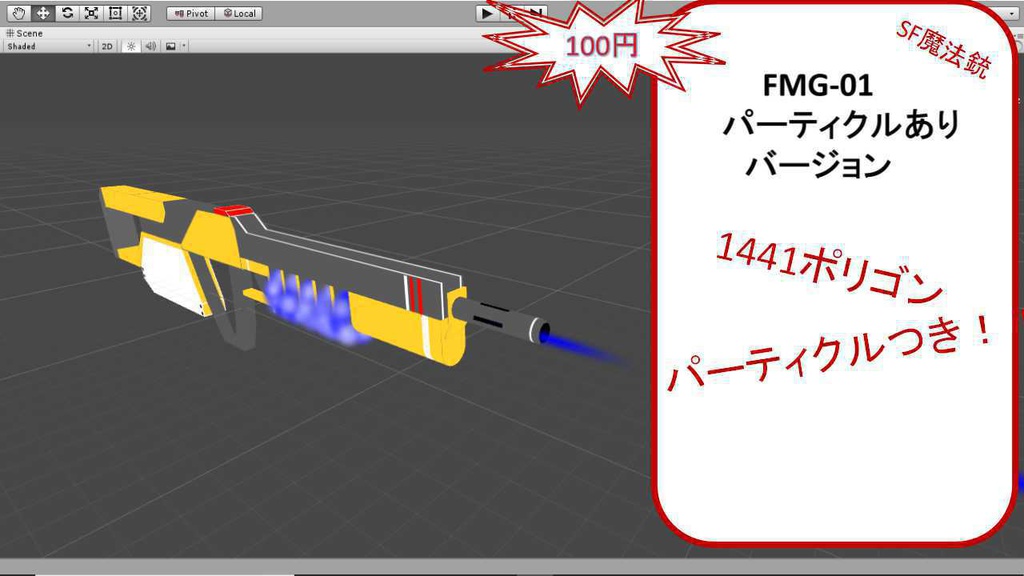The height and width of the screenshot is (576, 1024).
Task: Toggle scene effects image icon
Action: pyautogui.click(x=170, y=46)
